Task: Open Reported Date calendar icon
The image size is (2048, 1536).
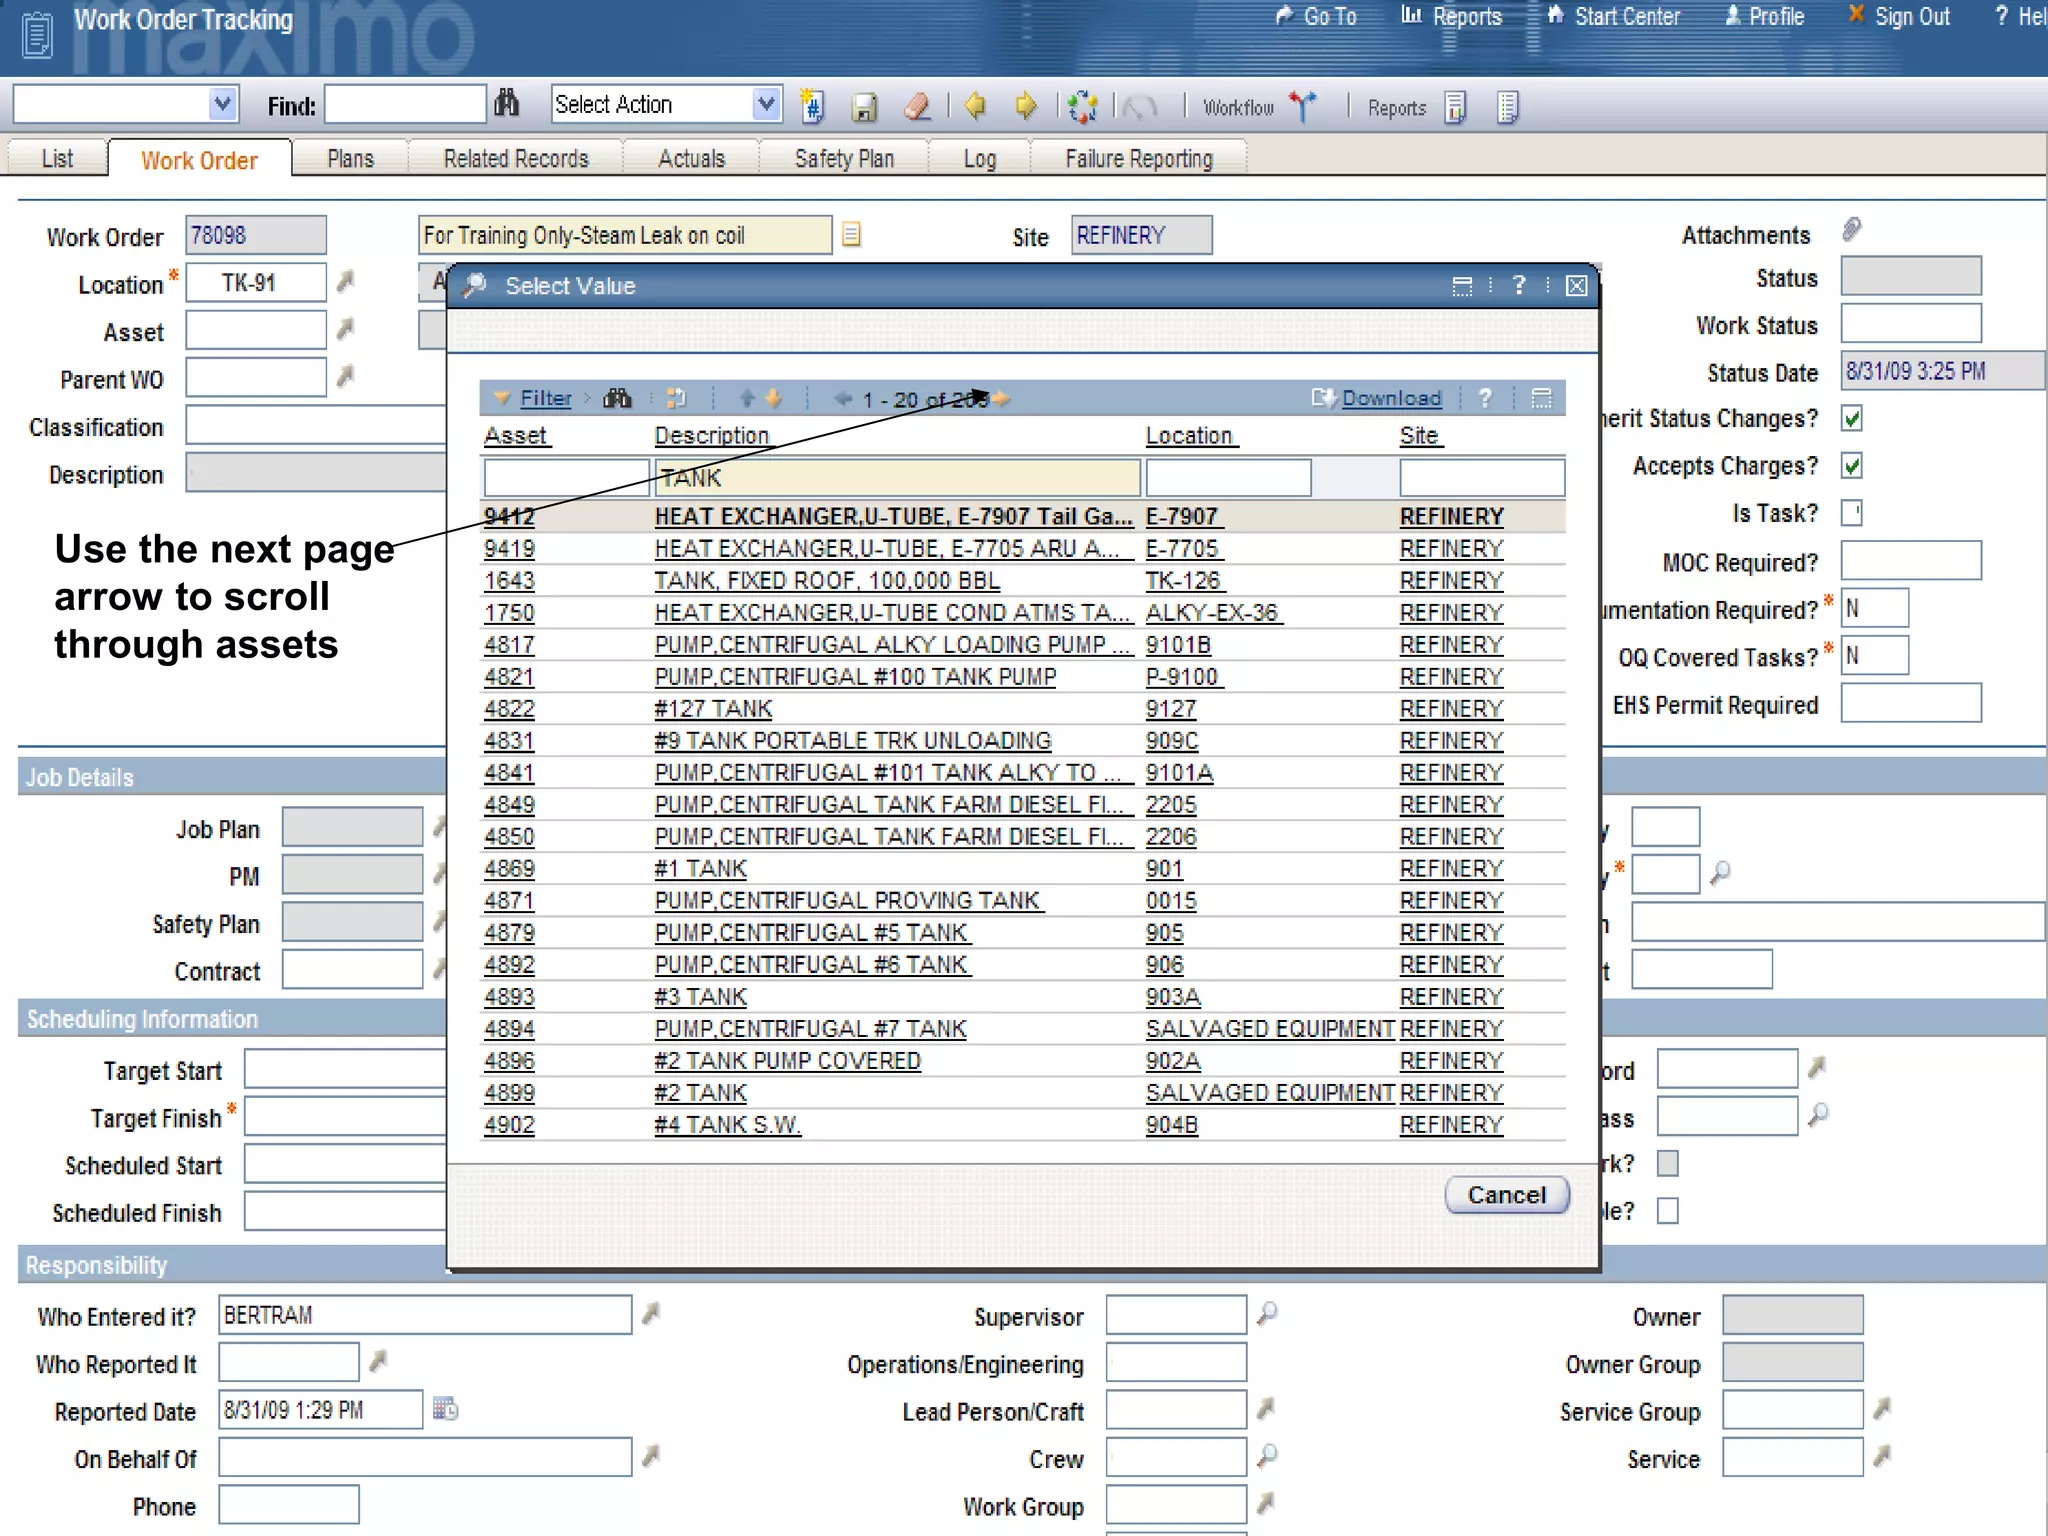Action: coord(445,1409)
